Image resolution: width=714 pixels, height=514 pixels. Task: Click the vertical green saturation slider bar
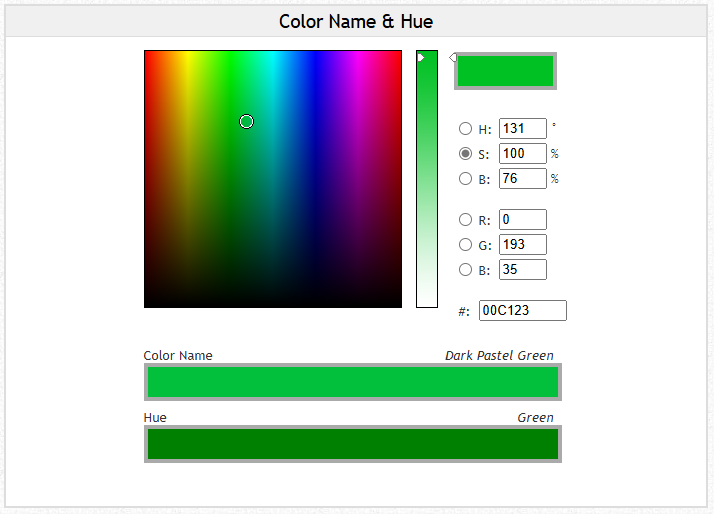pos(427,180)
